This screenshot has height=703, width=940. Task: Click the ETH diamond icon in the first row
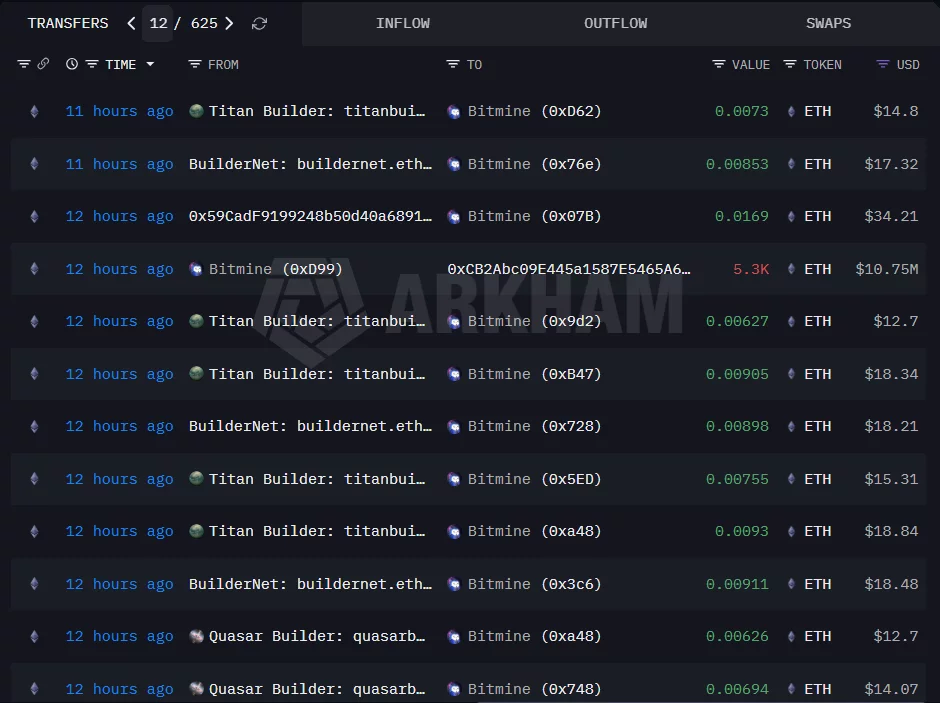point(33,111)
